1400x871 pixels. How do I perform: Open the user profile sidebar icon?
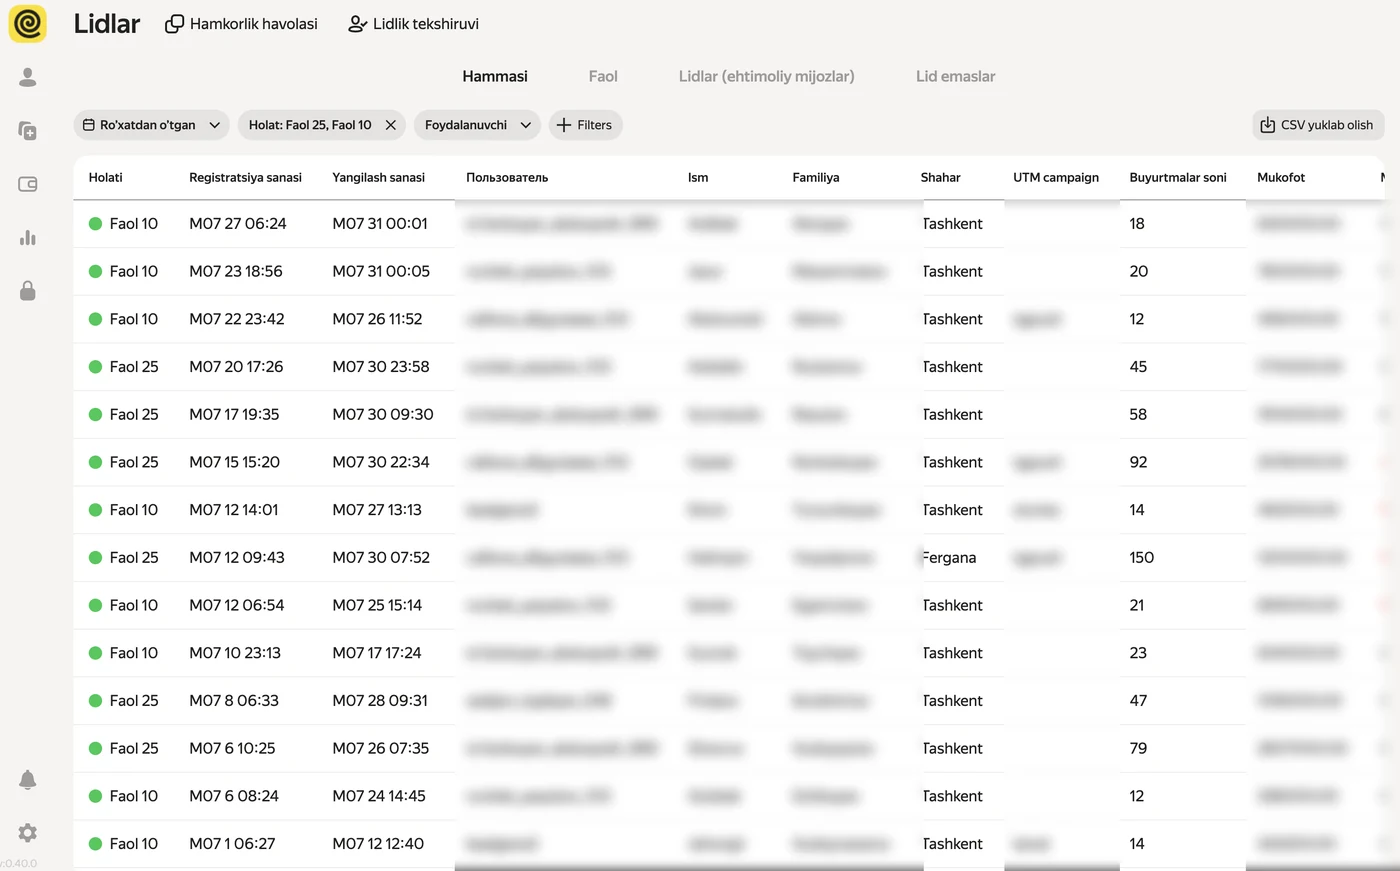[x=28, y=77]
